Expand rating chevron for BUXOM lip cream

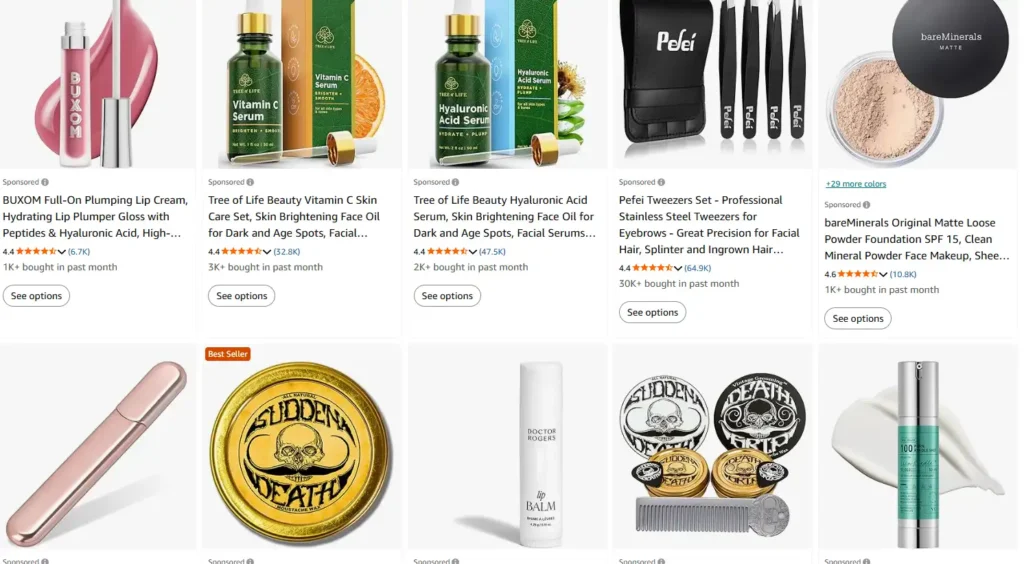pos(61,252)
